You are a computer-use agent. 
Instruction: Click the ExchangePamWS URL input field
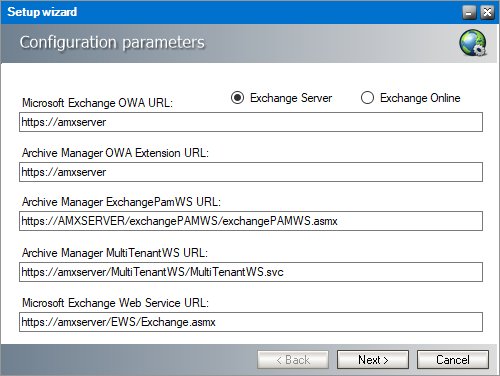(251, 221)
